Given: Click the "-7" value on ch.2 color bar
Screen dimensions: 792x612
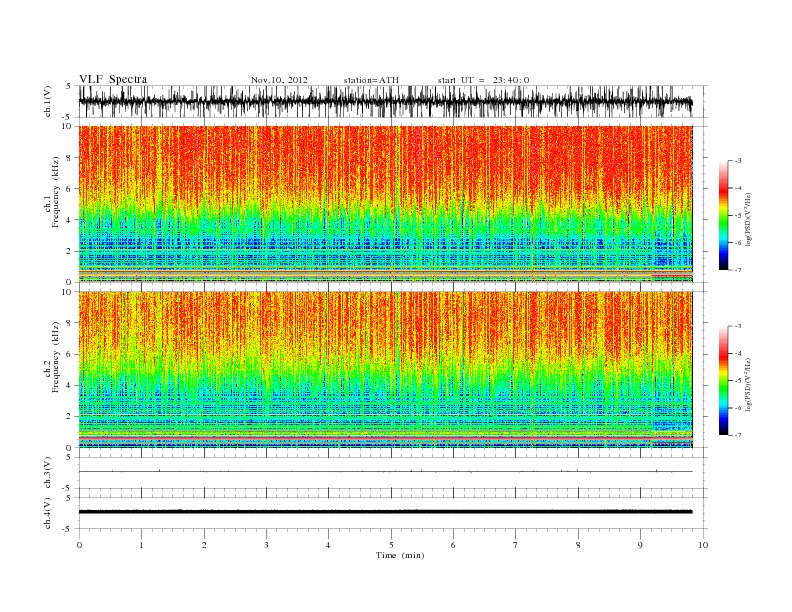Looking at the screenshot, I should (x=738, y=435).
